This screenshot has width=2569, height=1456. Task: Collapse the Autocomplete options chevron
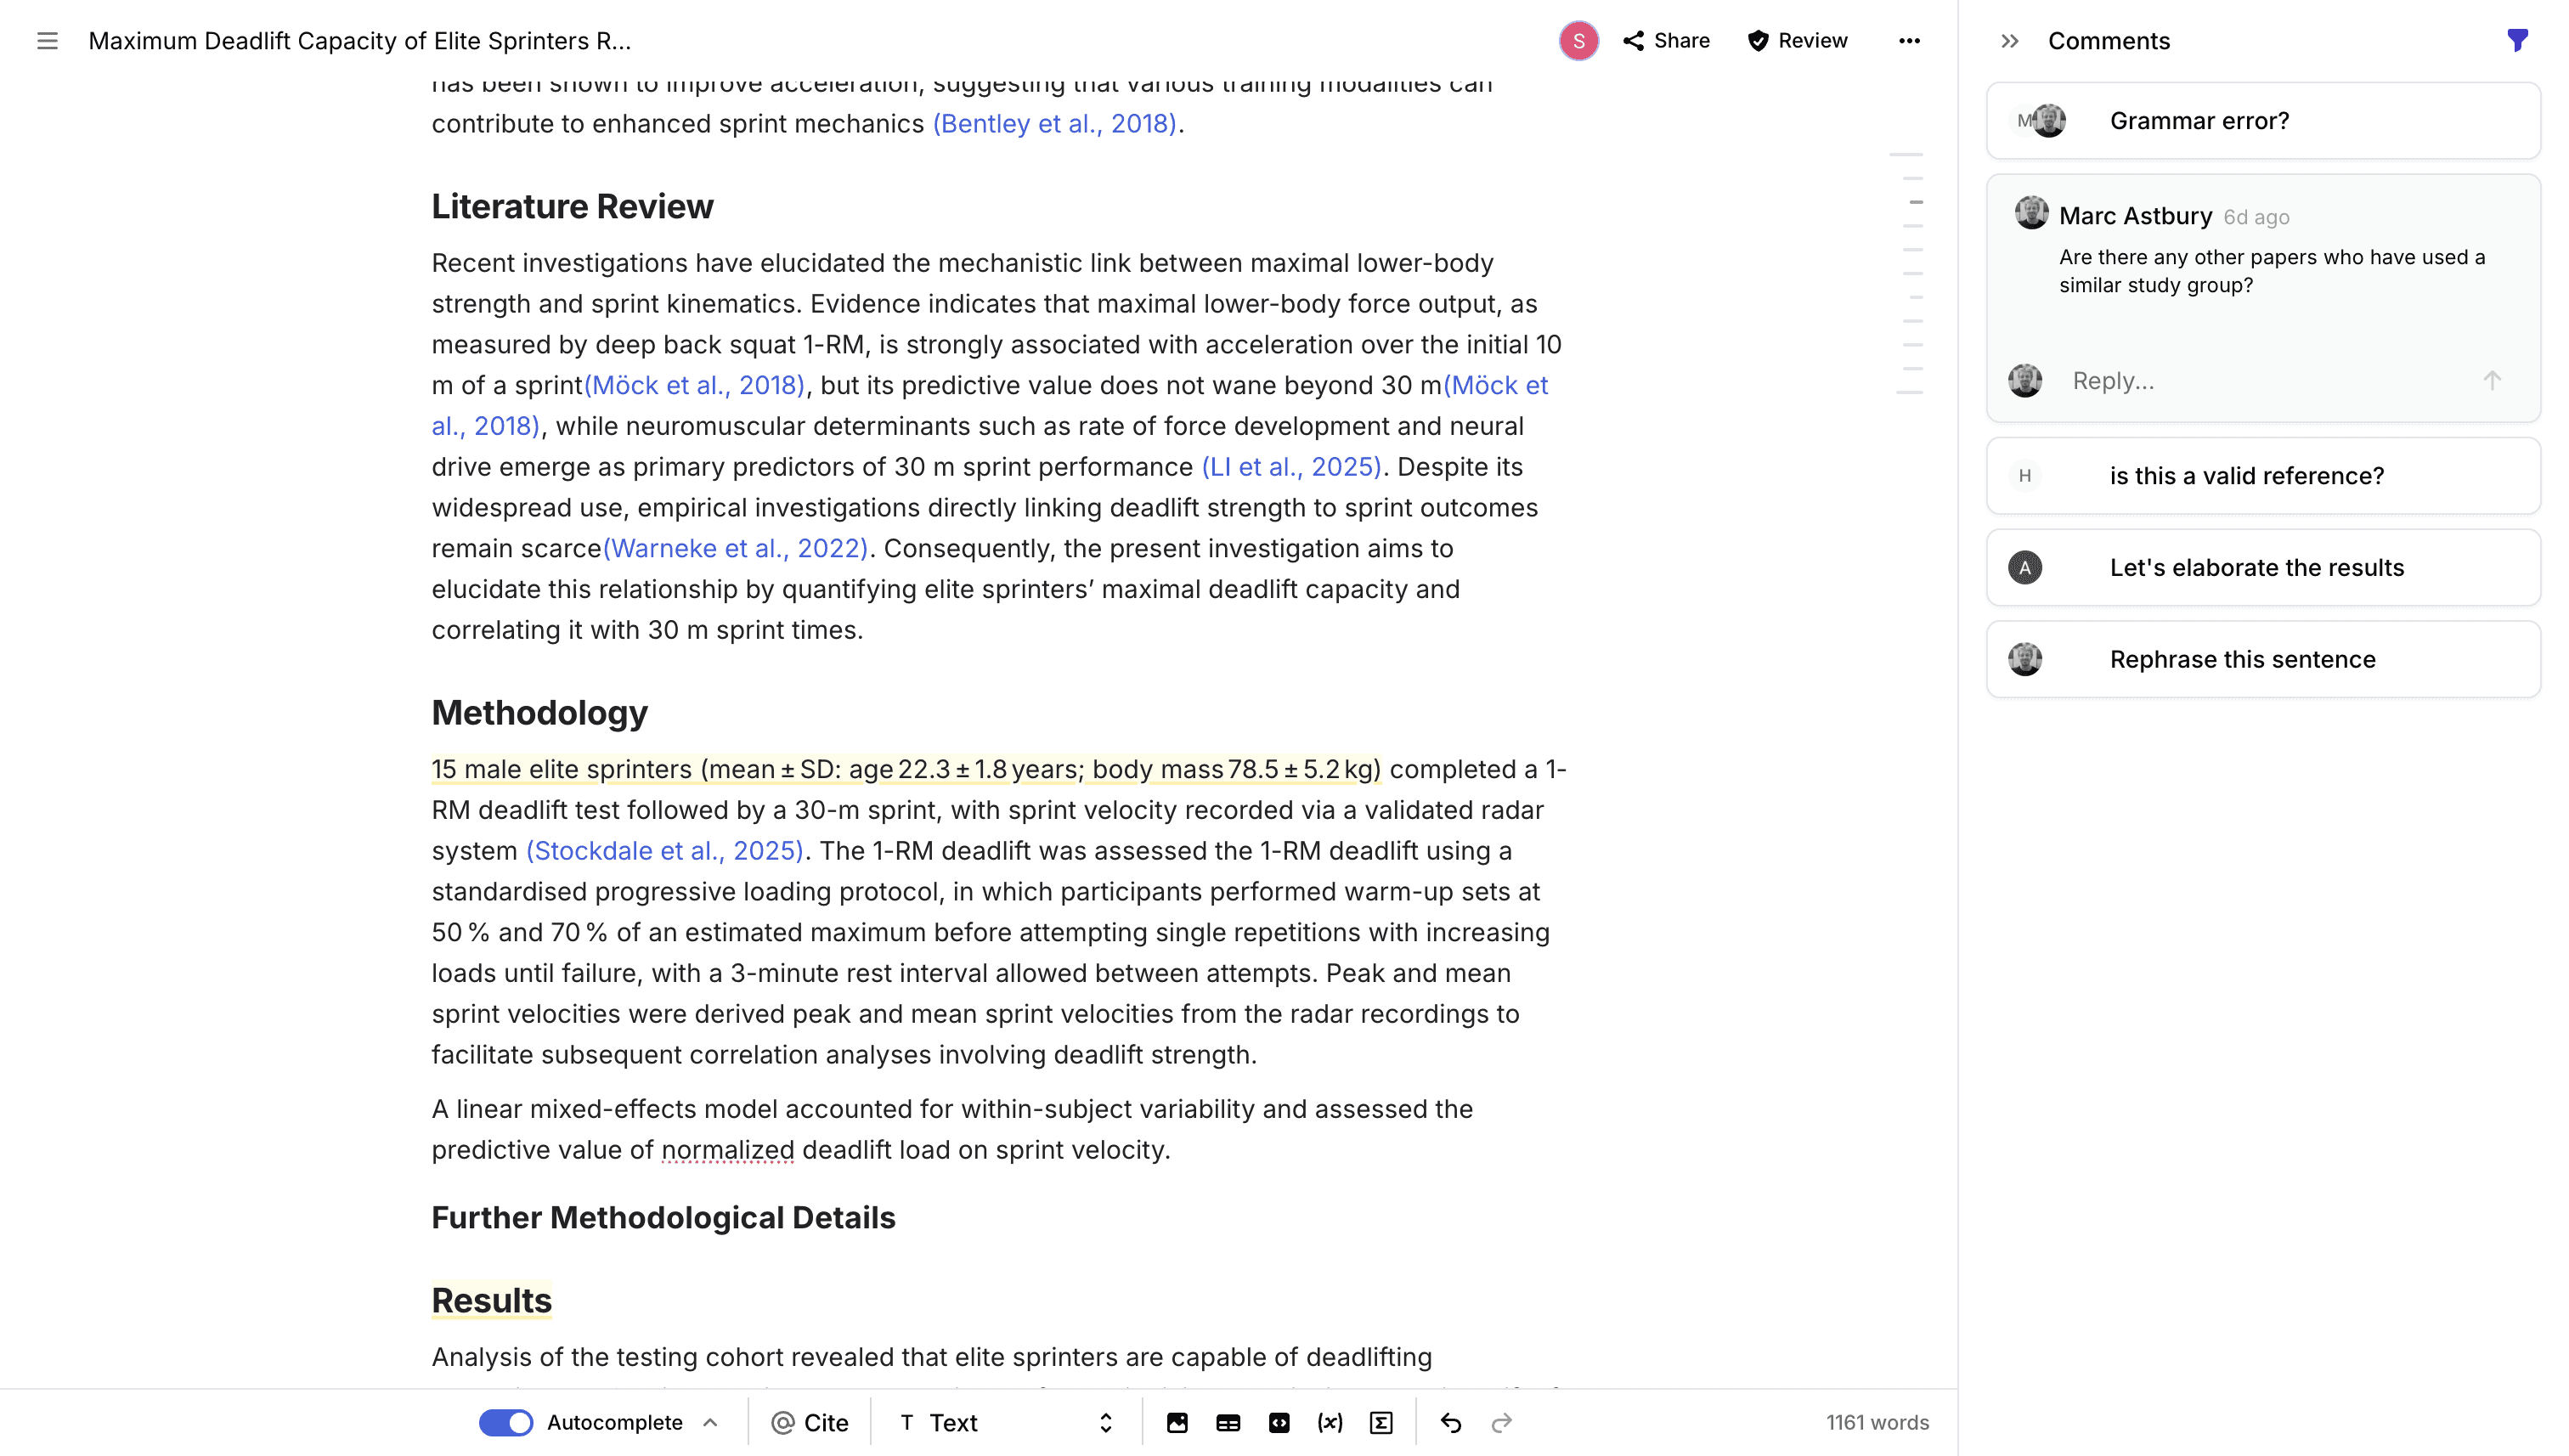point(710,1421)
